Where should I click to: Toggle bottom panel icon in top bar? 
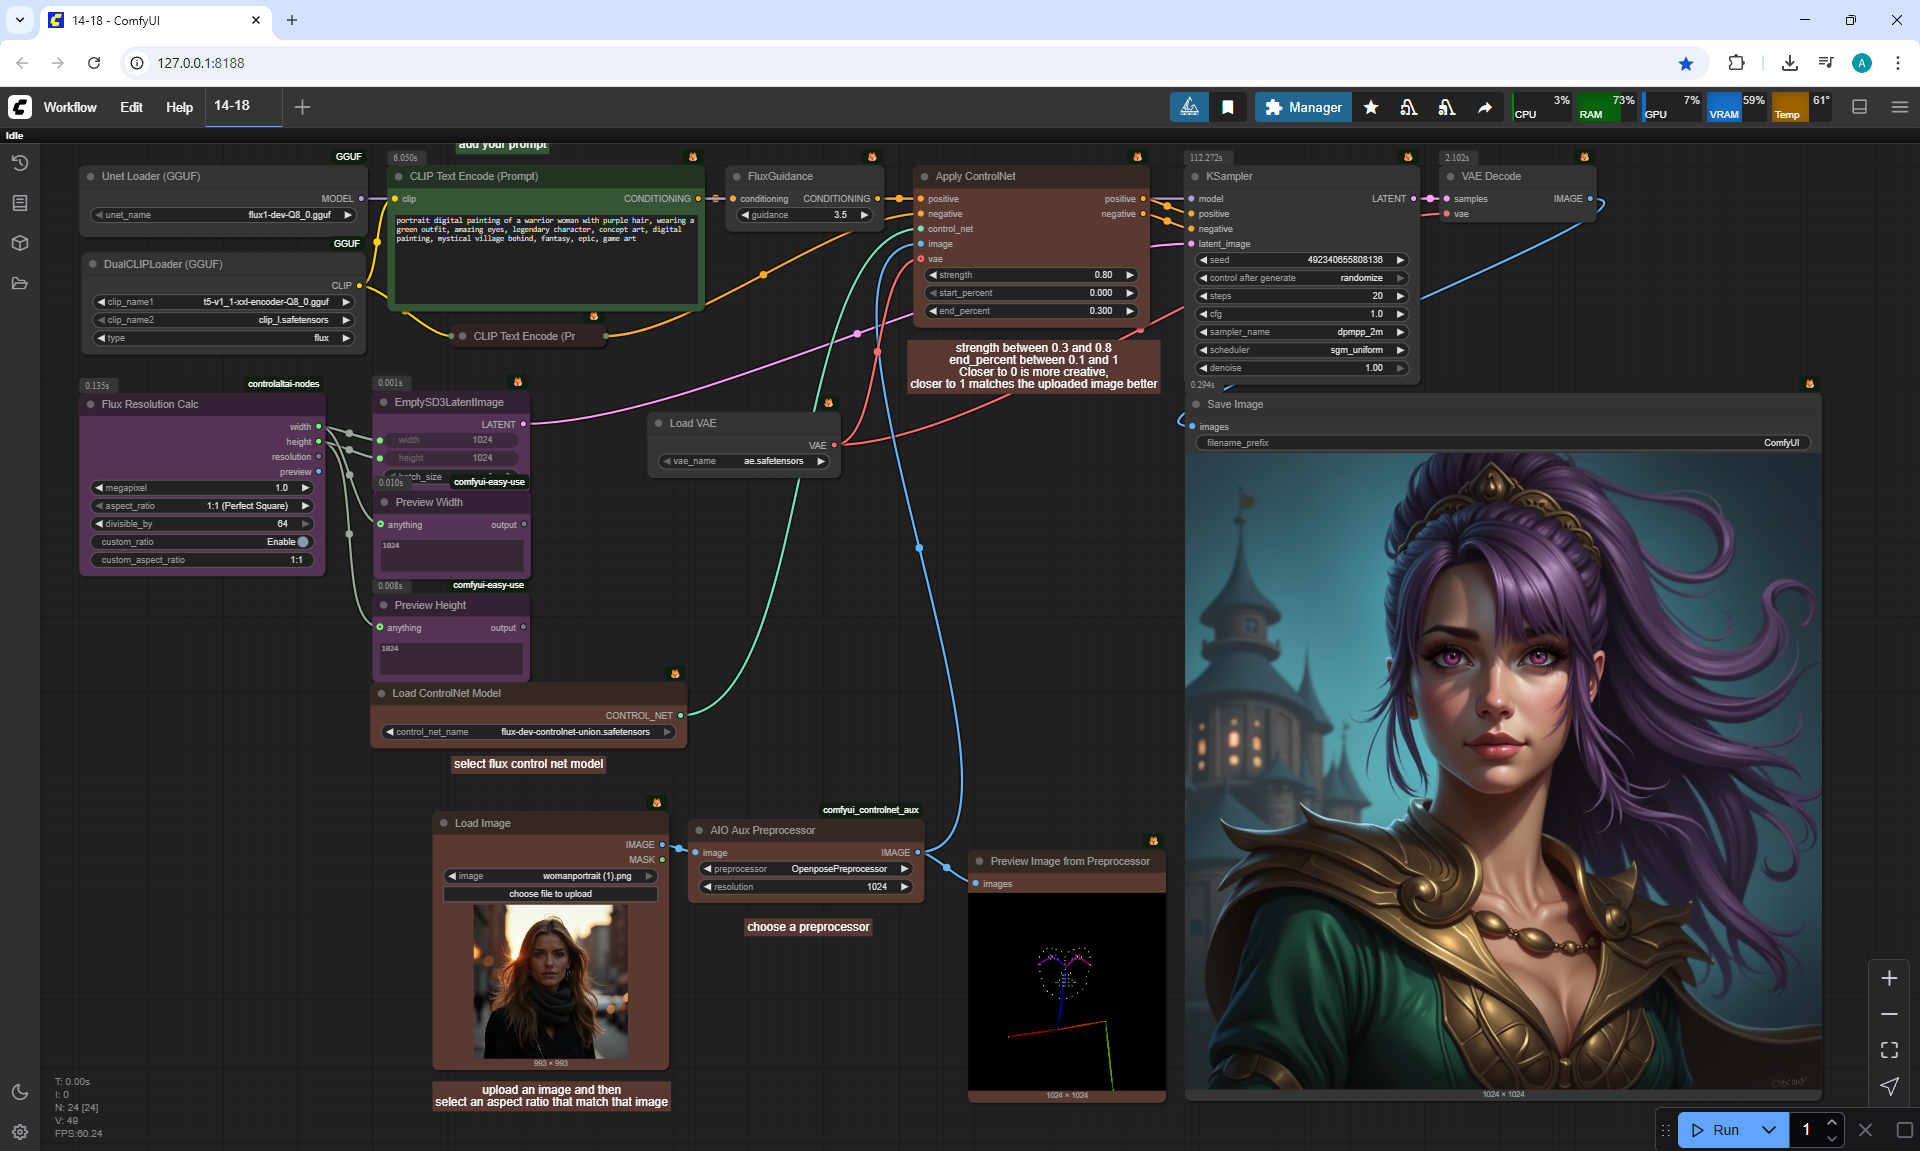[1859, 107]
